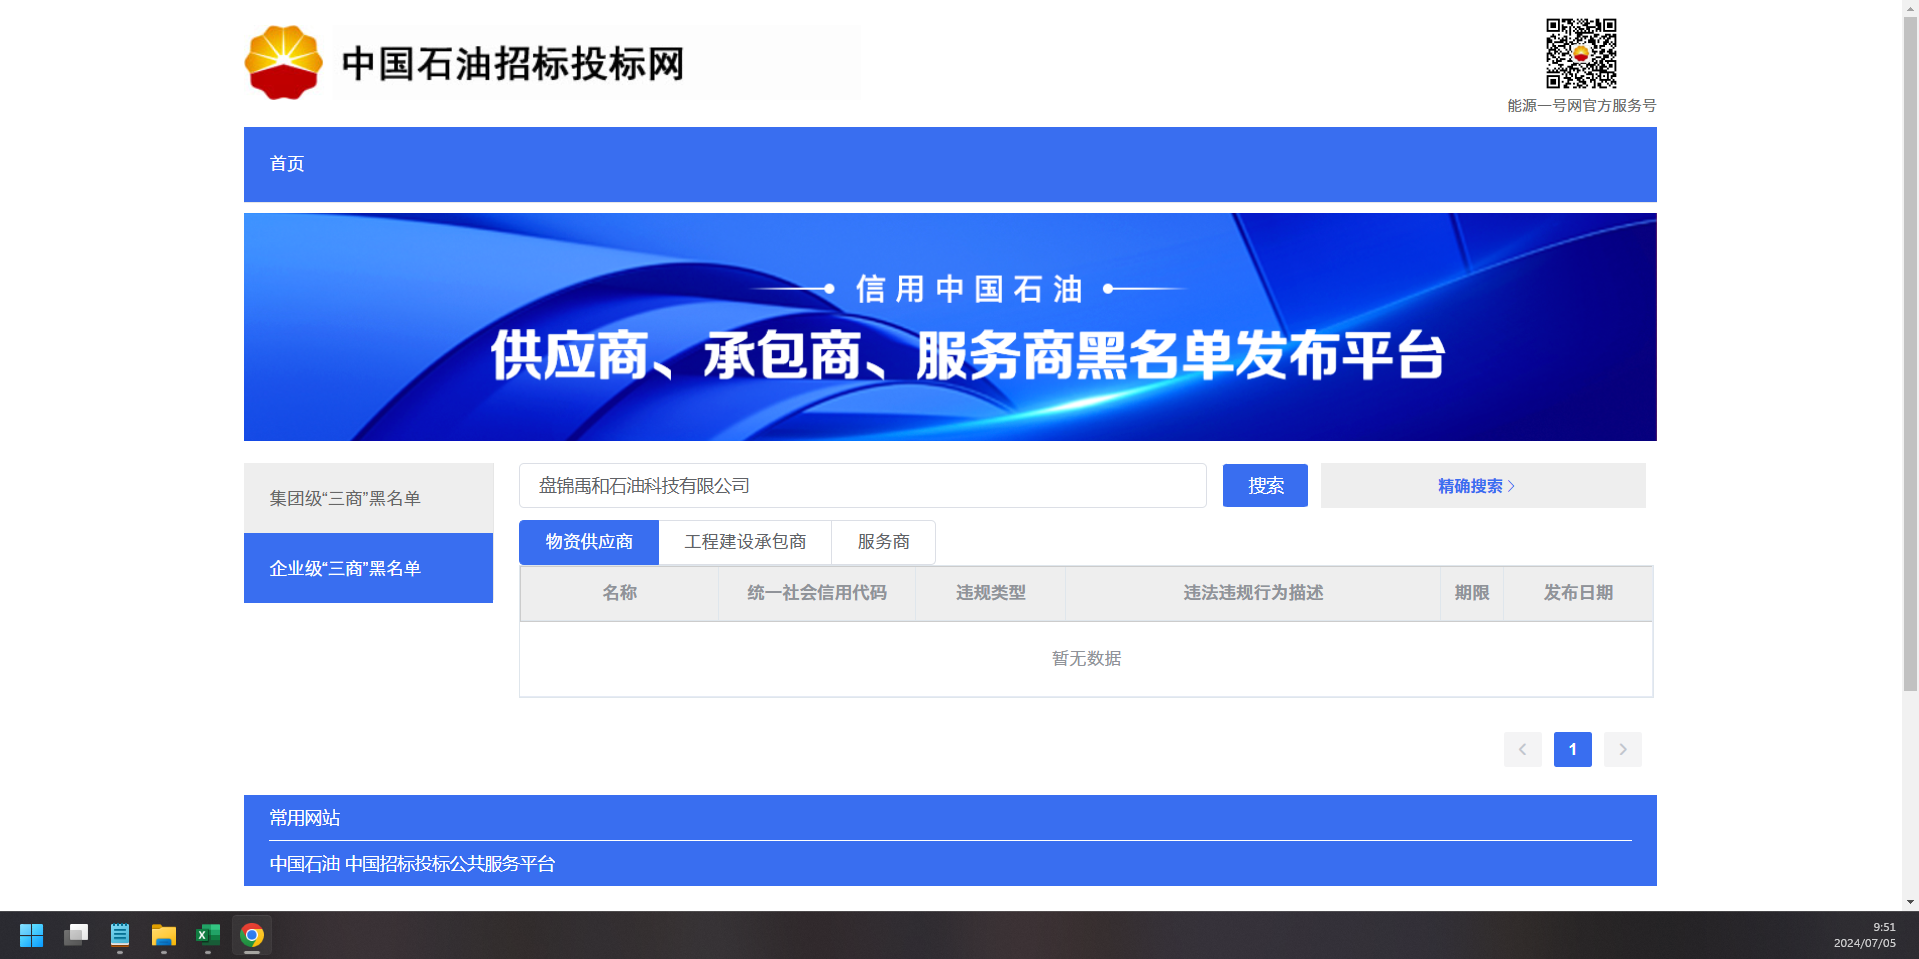
Task: Go to the next page arrow
Action: point(1623,750)
